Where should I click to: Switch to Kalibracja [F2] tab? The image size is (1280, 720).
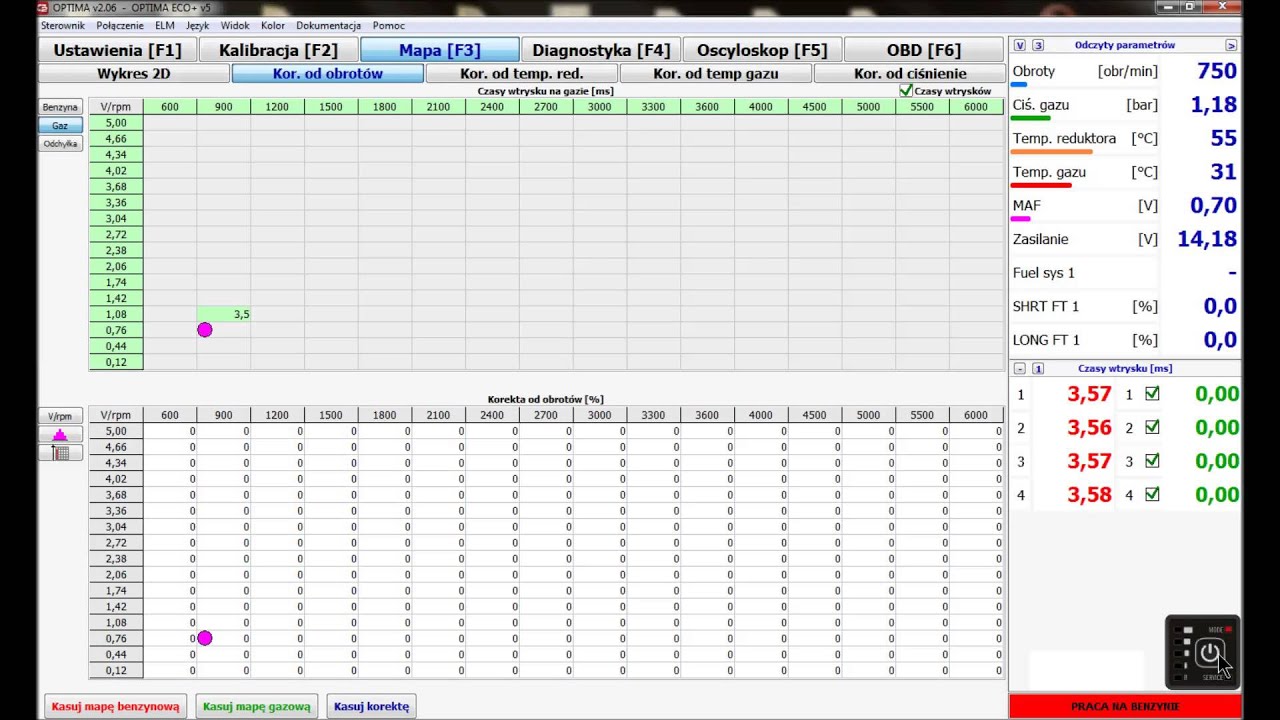[278, 50]
